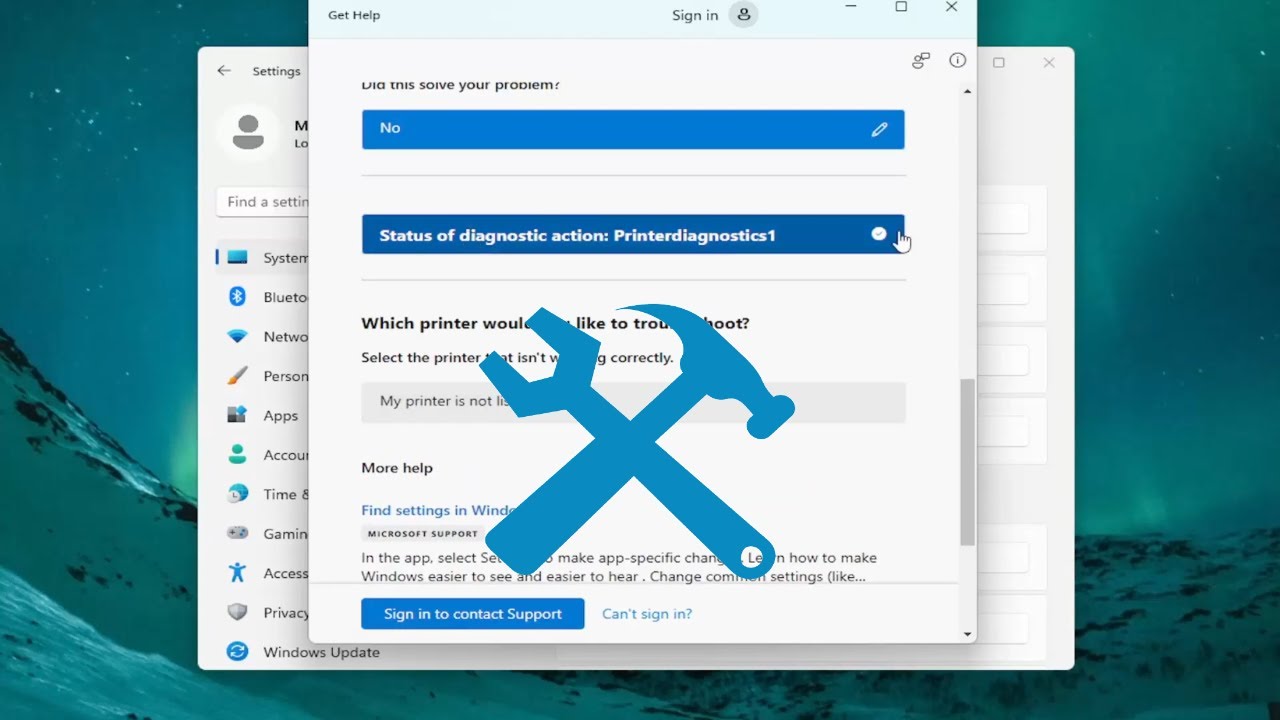1280x720 pixels.
Task: Expand the Printerdiagnostics1 diagnostic status bar
Action: pos(633,235)
